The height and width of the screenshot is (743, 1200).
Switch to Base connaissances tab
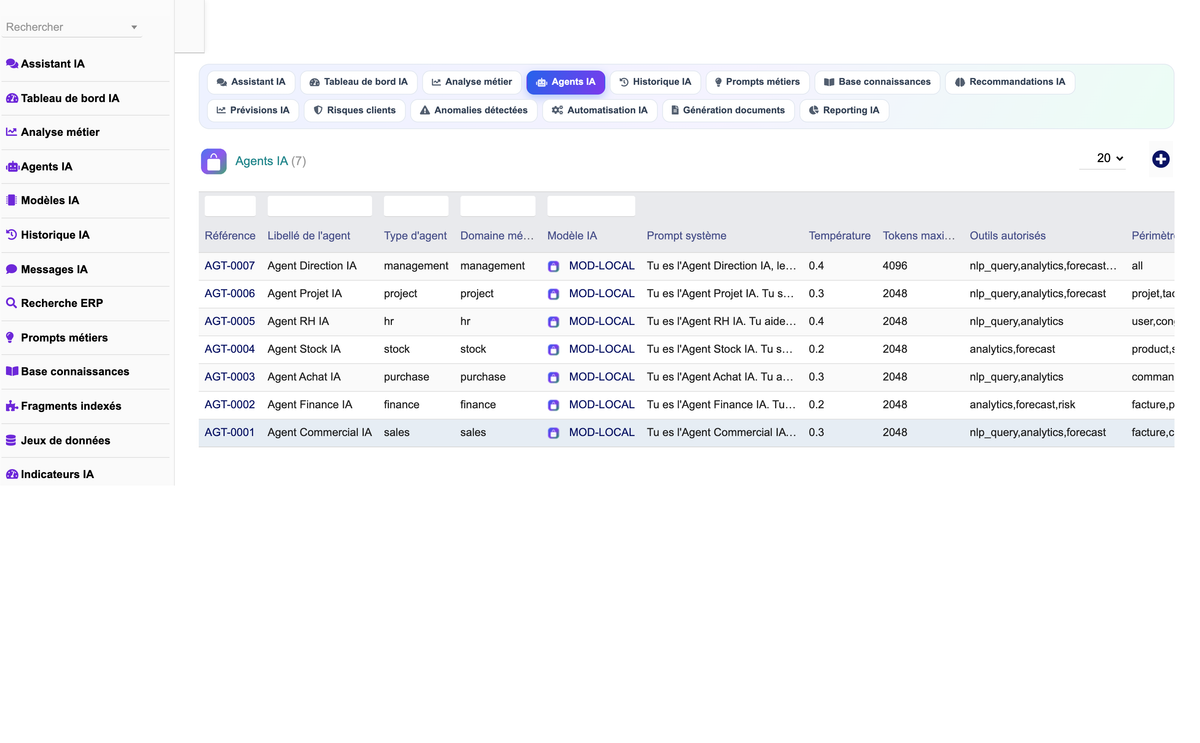(x=877, y=82)
